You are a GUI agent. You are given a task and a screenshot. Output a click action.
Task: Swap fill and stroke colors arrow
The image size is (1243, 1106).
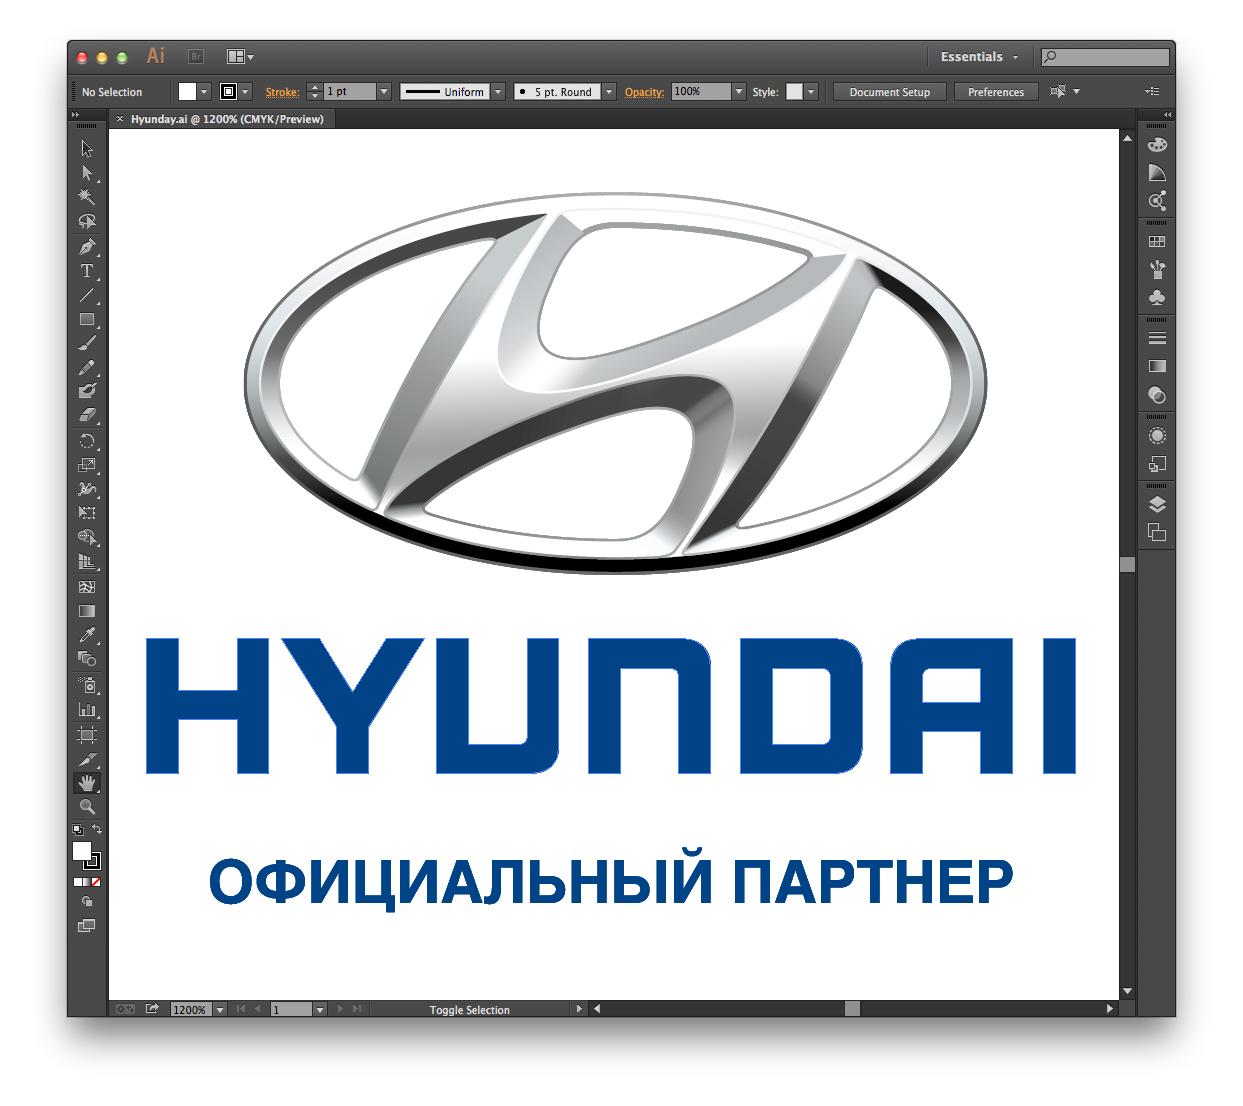tap(97, 830)
